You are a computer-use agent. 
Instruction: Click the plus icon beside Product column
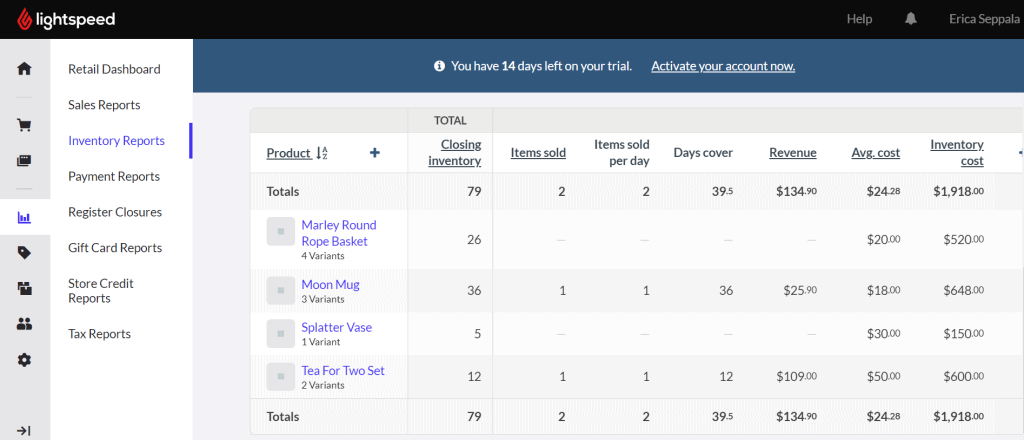pos(375,153)
